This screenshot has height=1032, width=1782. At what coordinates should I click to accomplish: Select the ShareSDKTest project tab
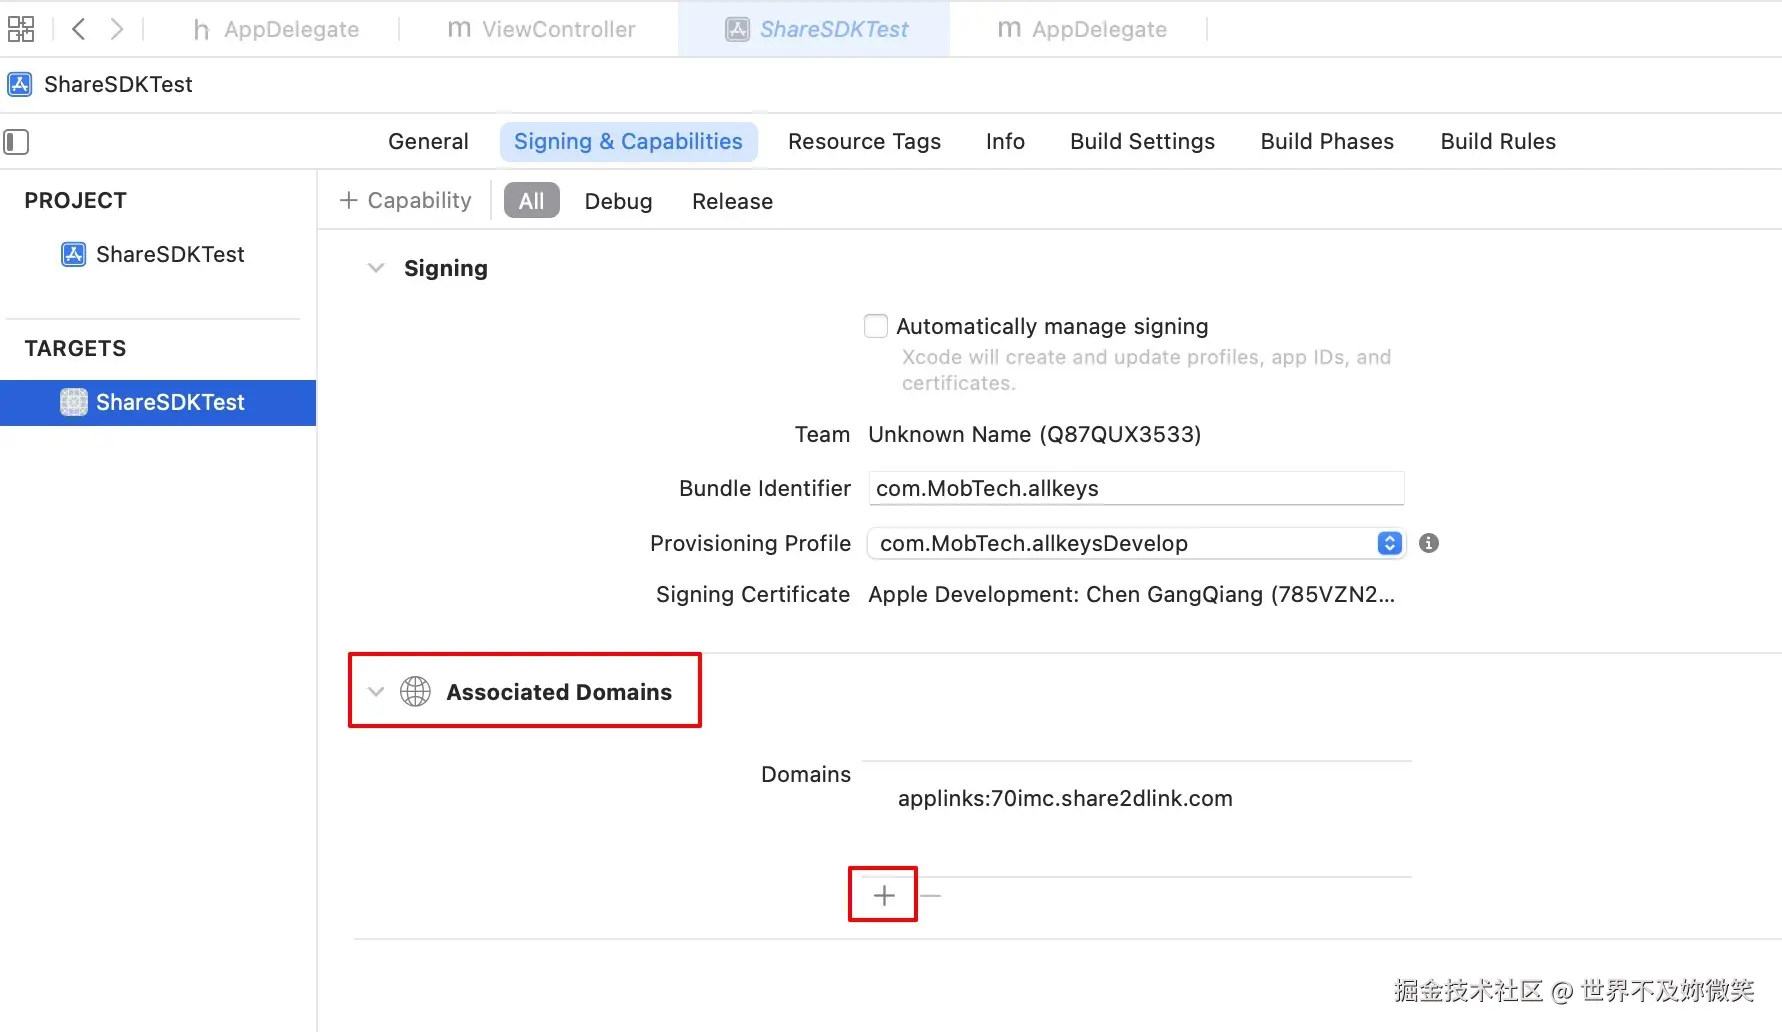point(816,29)
